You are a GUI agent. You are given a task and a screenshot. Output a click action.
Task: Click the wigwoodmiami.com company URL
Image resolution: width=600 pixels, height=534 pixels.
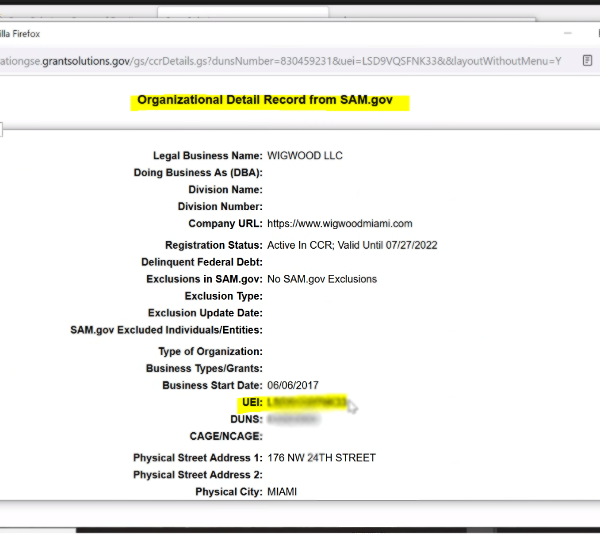[339, 223]
